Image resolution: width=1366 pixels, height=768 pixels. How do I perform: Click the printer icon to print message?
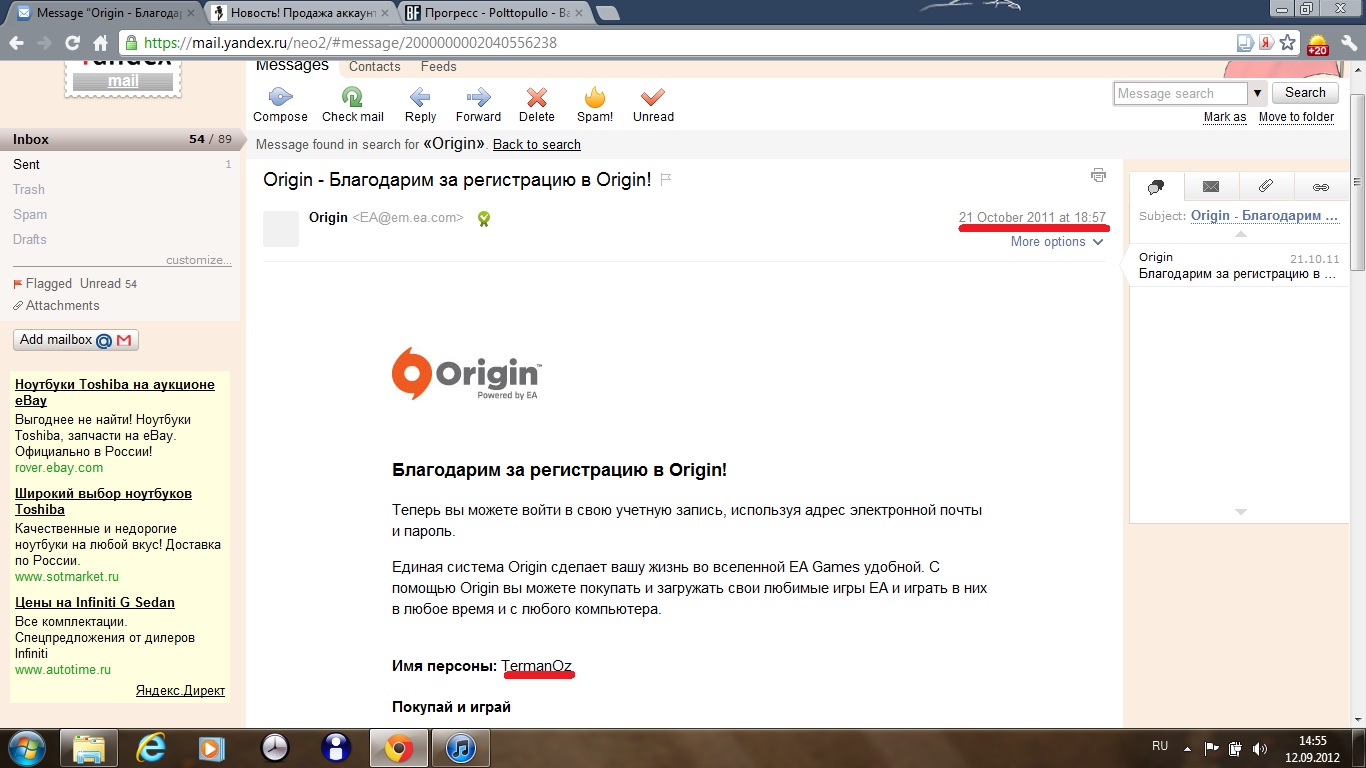[x=1098, y=175]
